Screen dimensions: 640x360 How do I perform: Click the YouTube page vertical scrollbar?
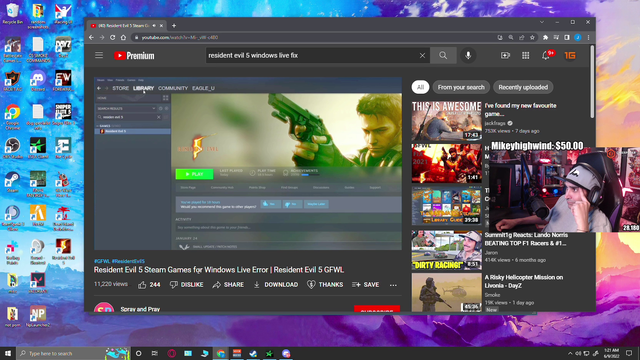tap(592, 82)
